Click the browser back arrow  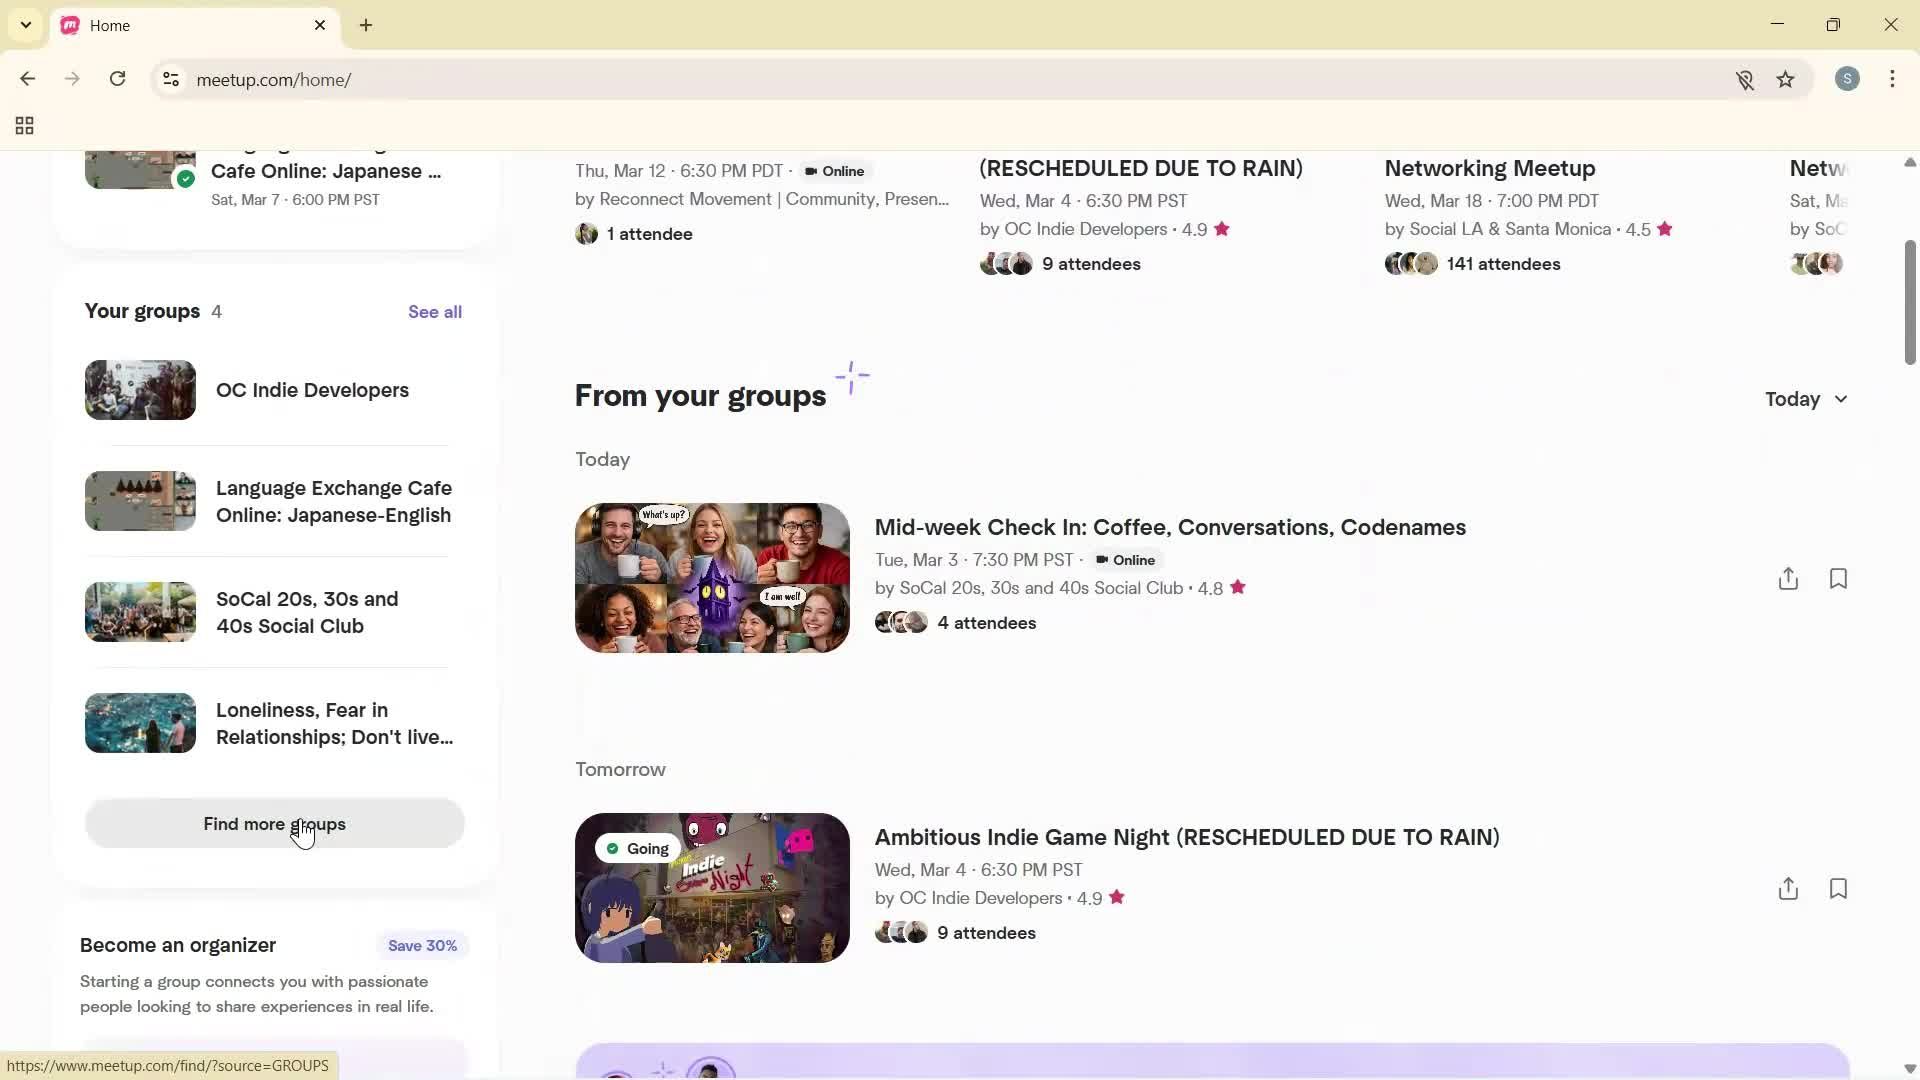[x=27, y=79]
